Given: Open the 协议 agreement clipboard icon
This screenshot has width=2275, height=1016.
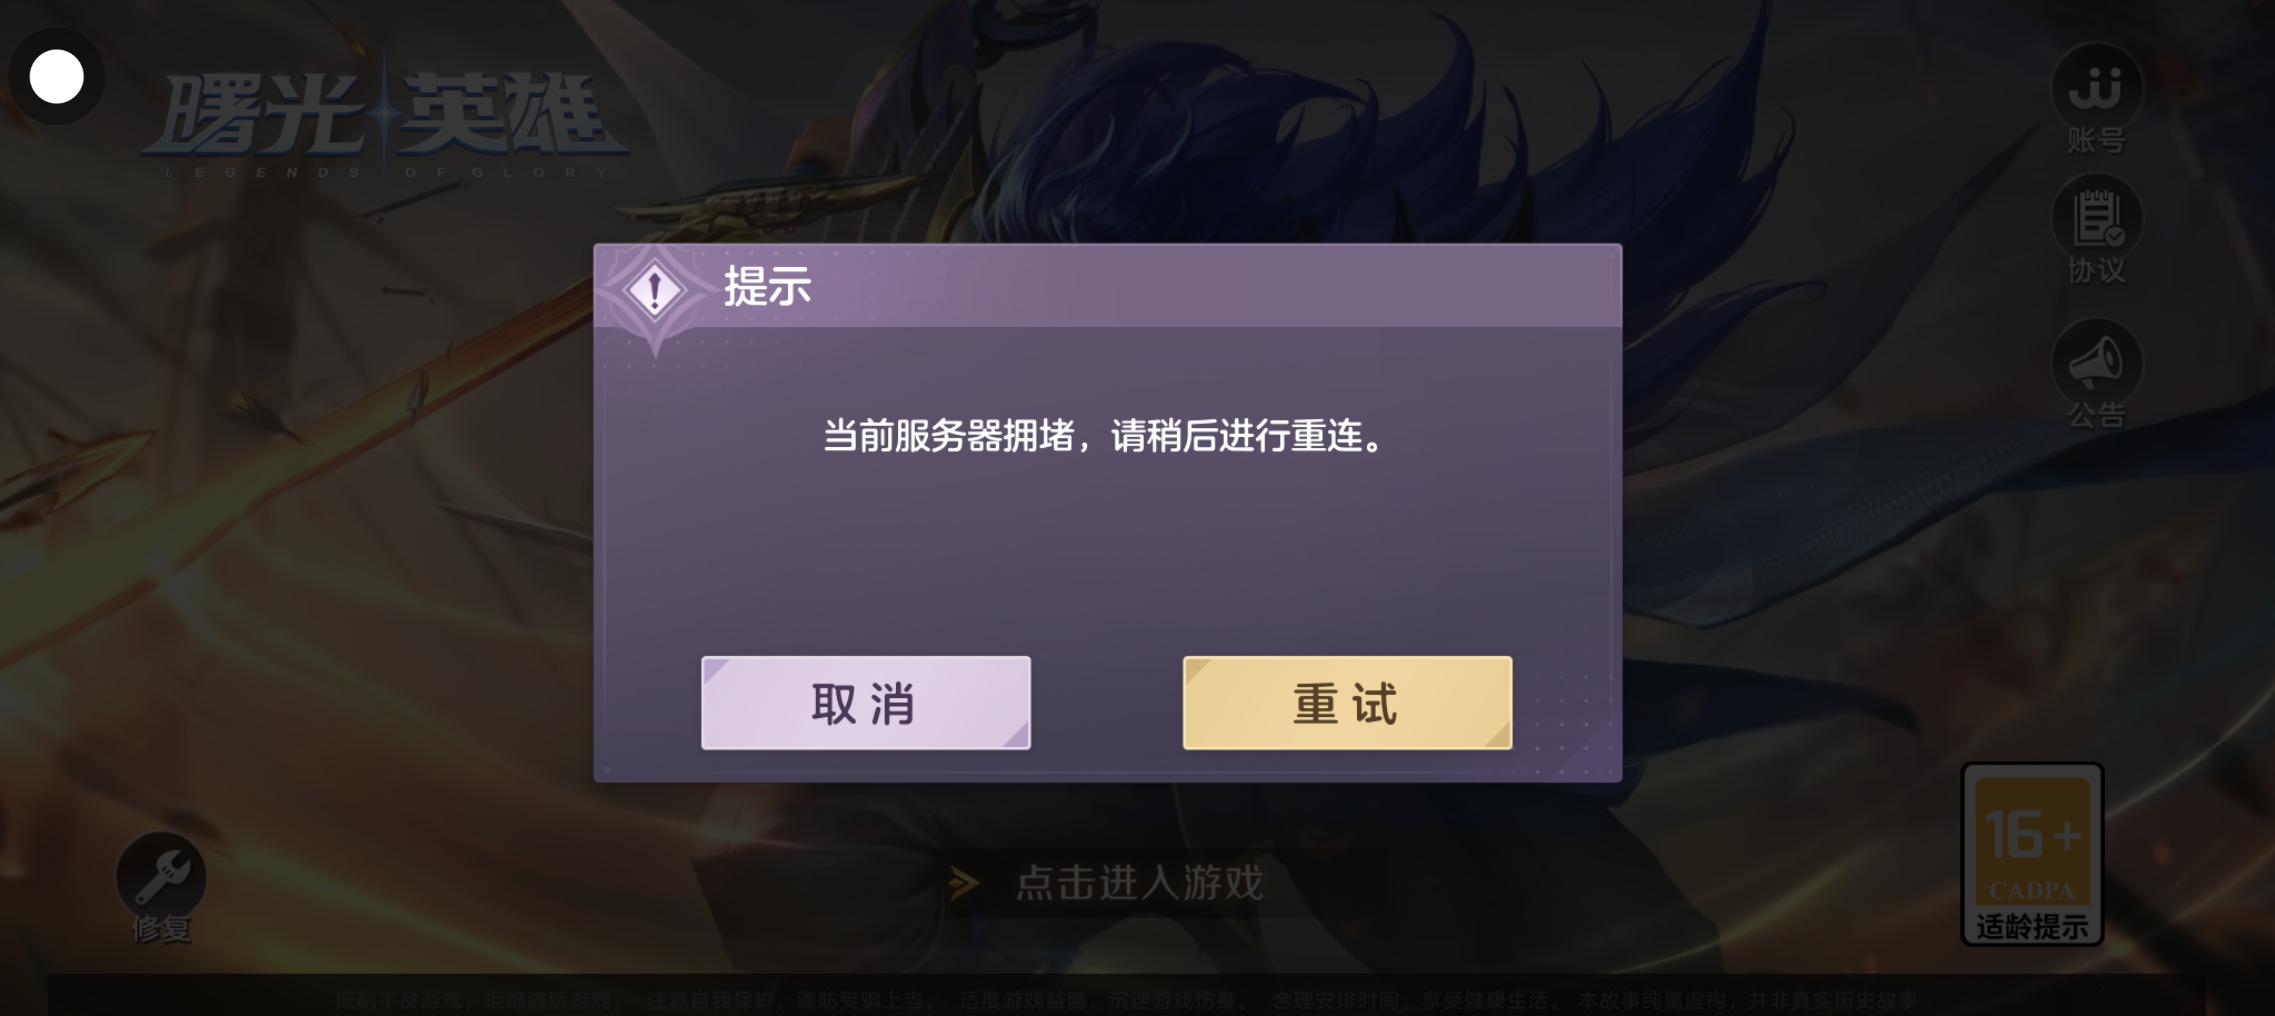Looking at the screenshot, I should point(2096,218).
